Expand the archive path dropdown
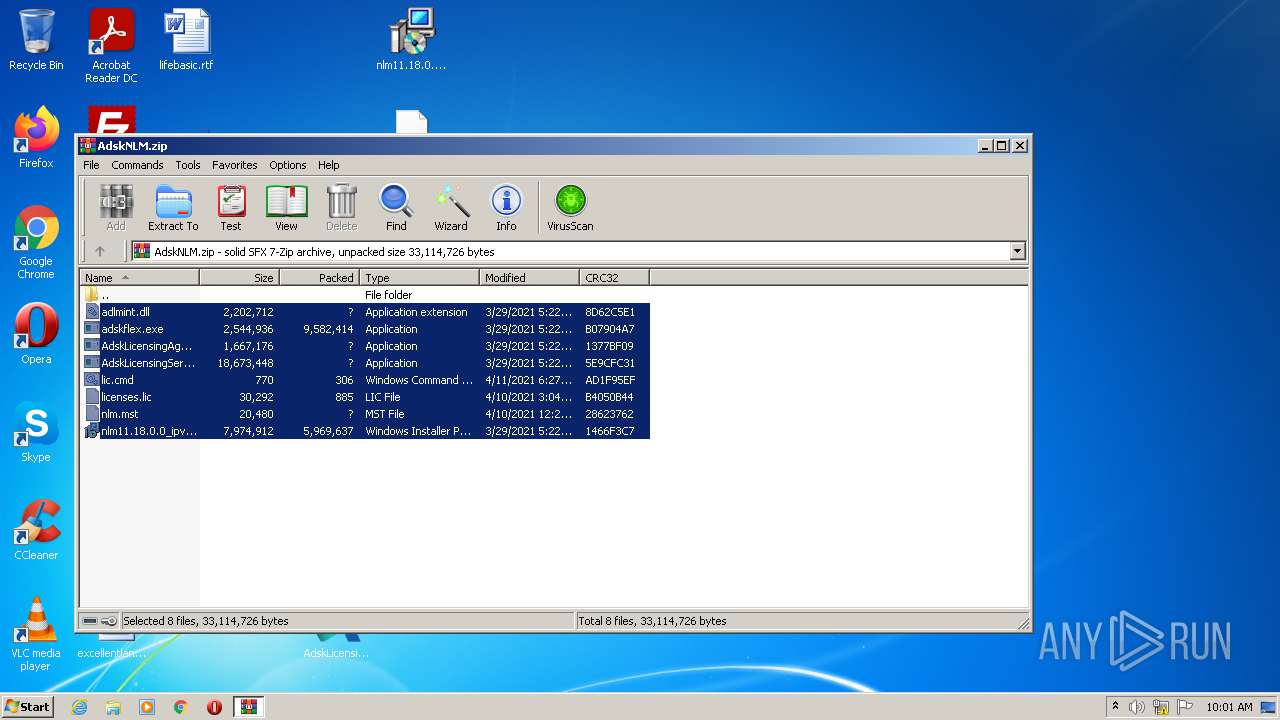The width and height of the screenshot is (1280, 720). (x=1018, y=251)
